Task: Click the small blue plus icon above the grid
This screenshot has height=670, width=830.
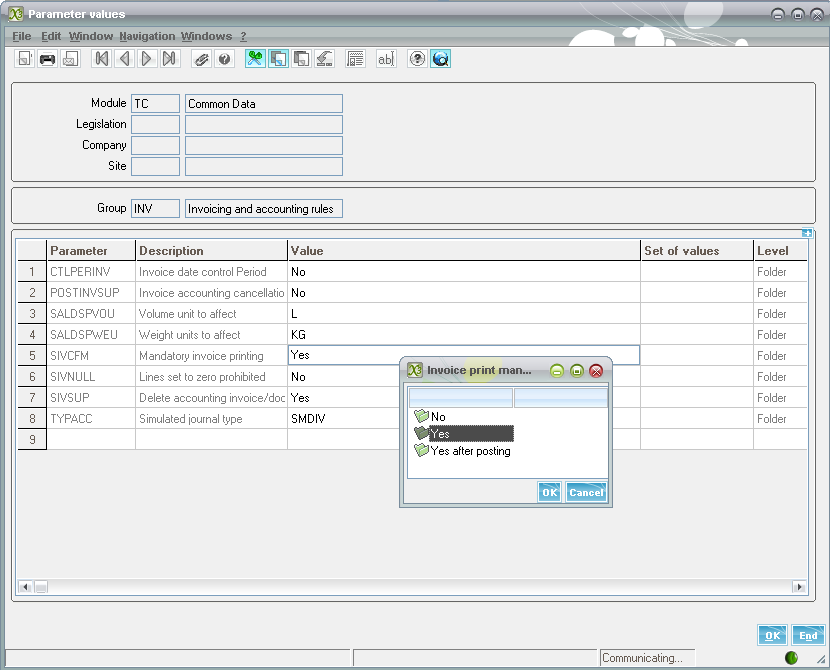Action: click(807, 233)
